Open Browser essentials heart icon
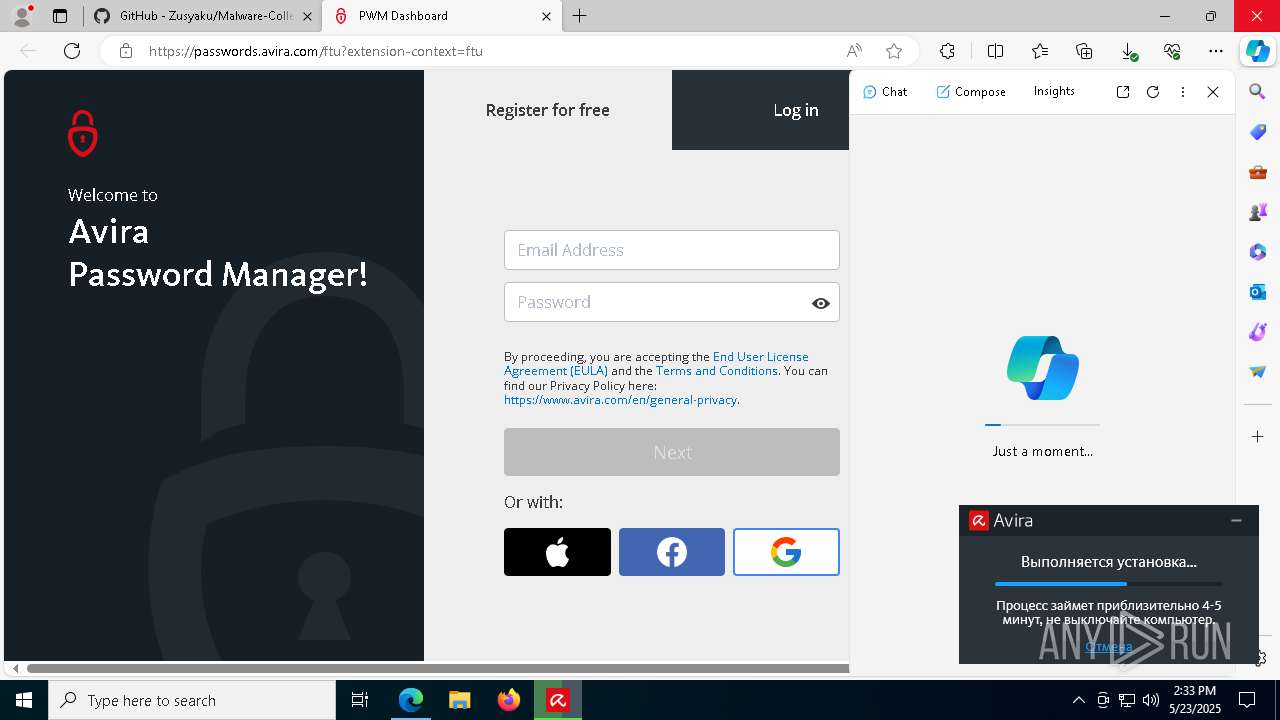 pos(1173,51)
